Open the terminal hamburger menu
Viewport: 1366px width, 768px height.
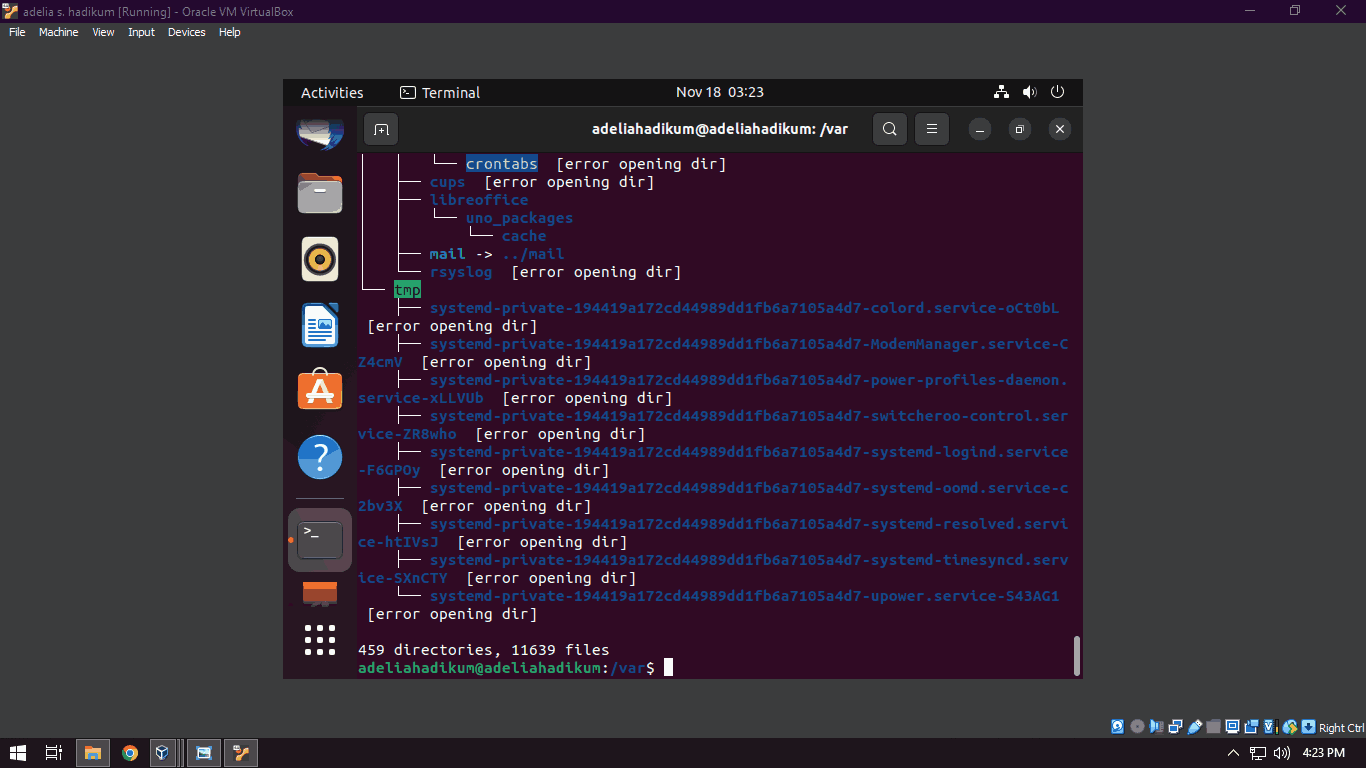click(x=931, y=129)
